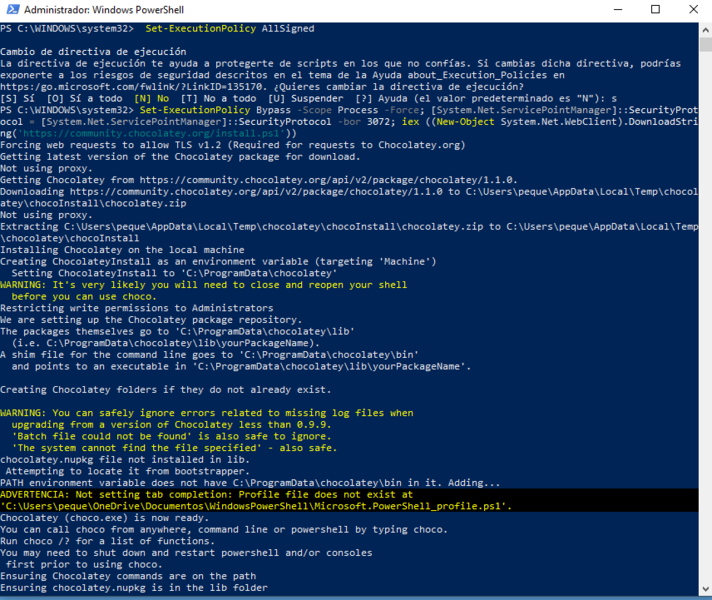
Task: Click 'Ensuring Chocolatey commands are on the path'
Action: pos(128,576)
